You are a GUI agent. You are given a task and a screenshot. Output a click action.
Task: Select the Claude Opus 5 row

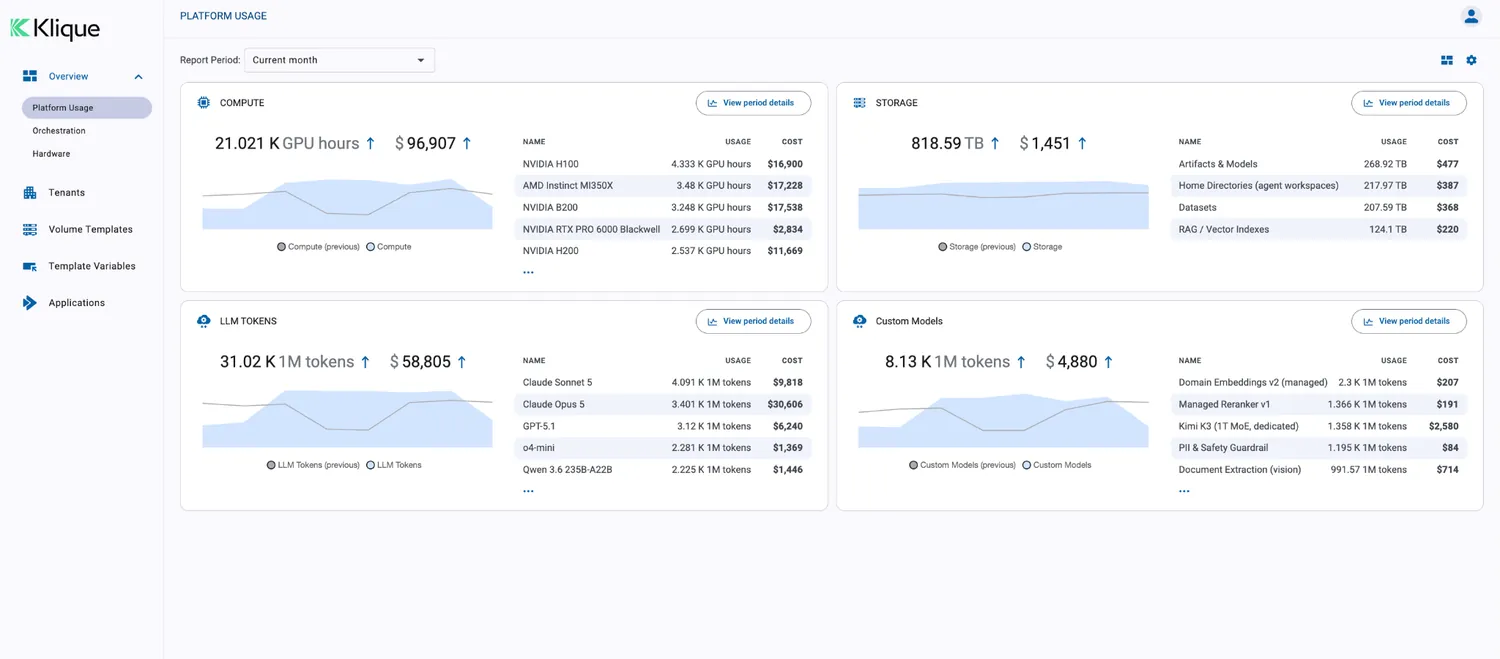663,405
